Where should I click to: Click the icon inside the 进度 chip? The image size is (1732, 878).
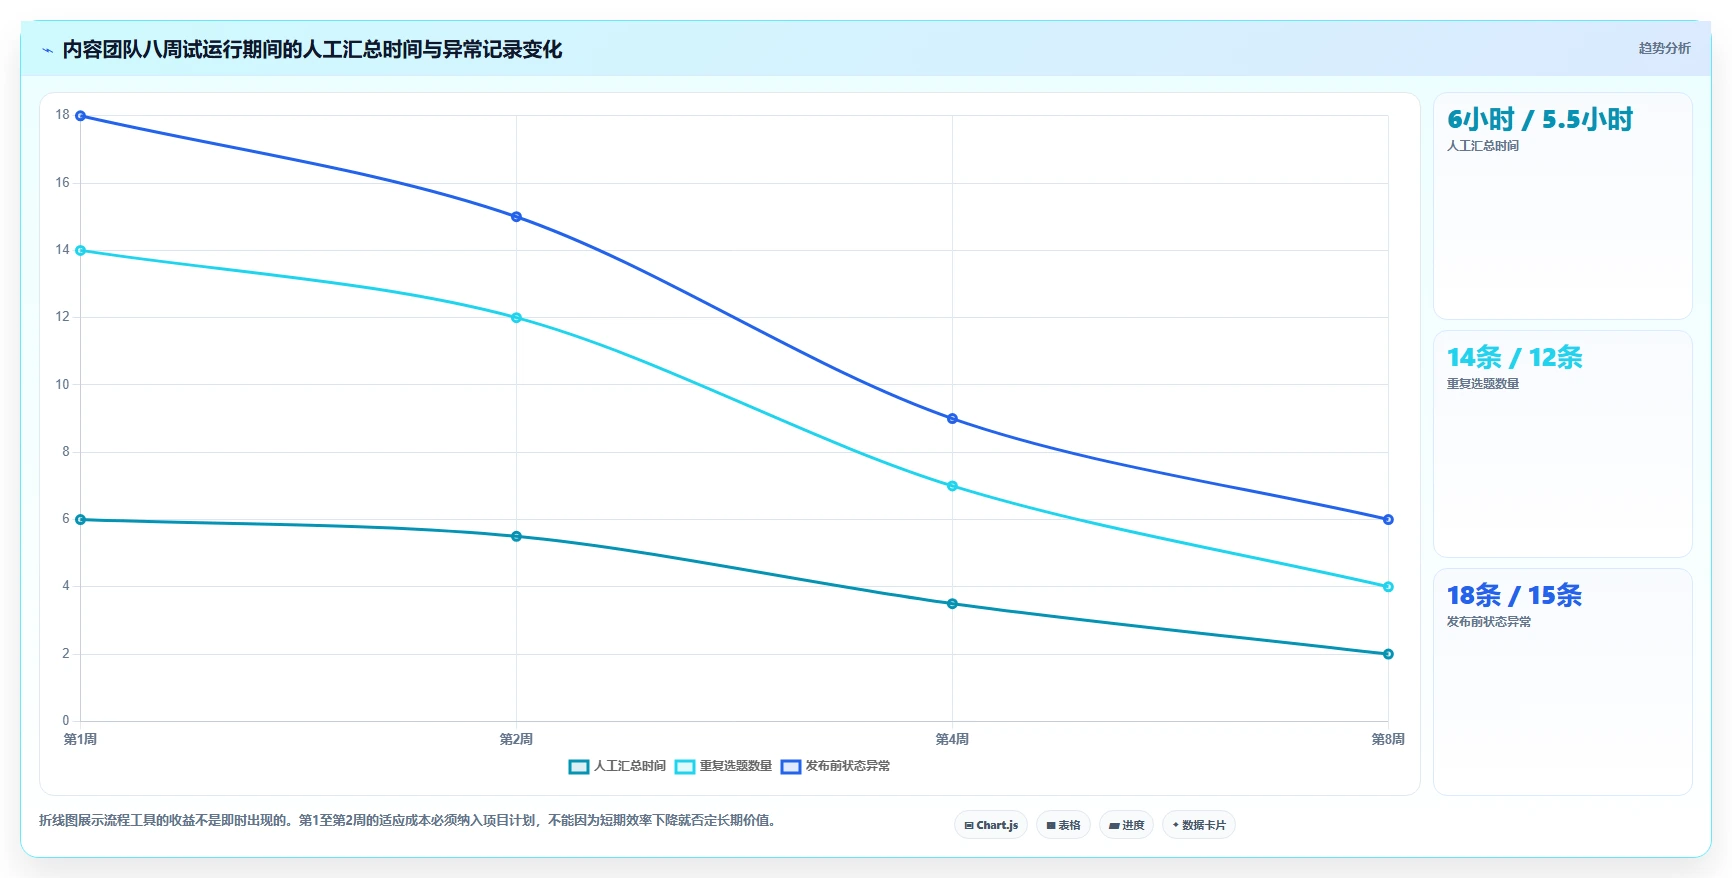(1114, 826)
